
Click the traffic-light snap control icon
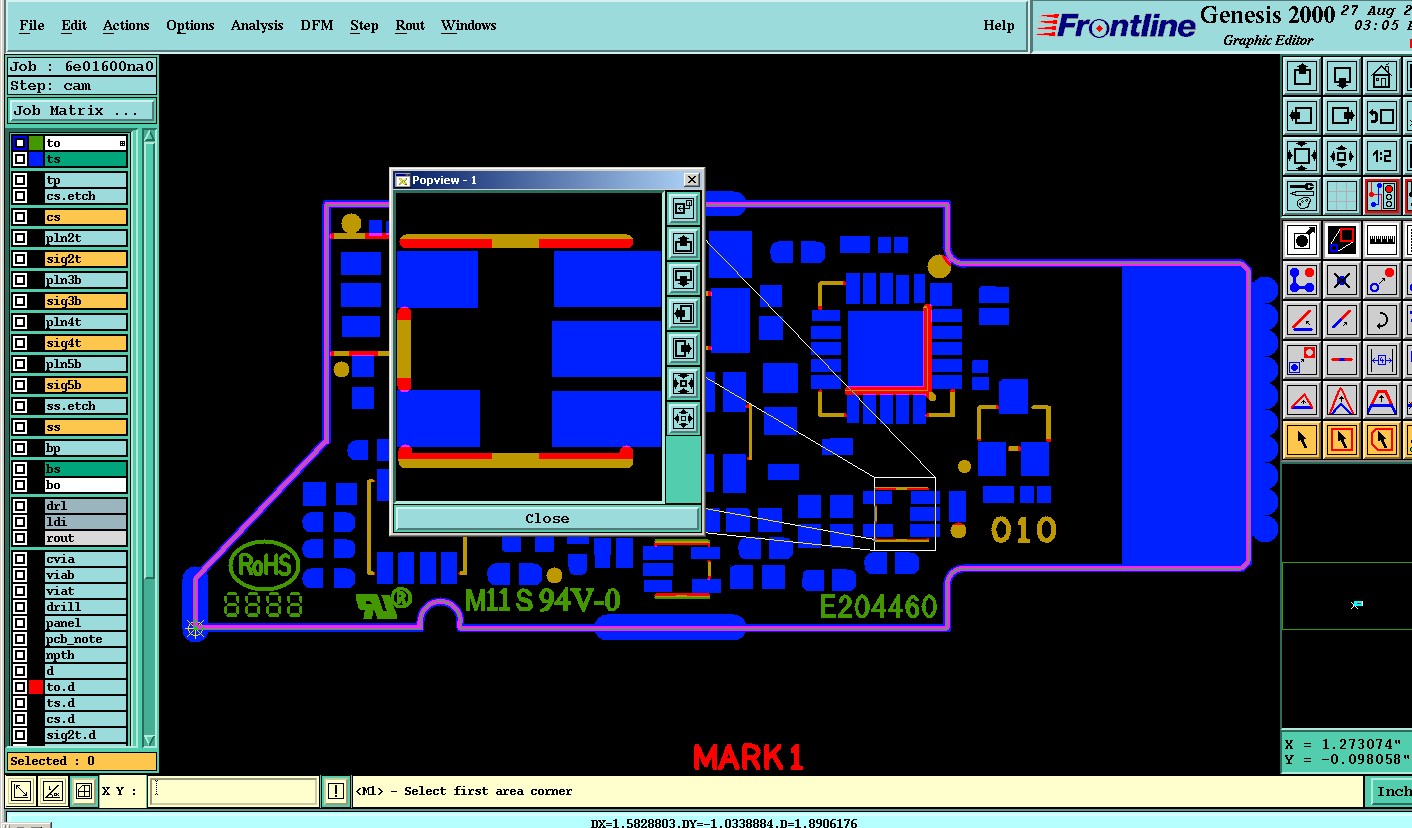coord(1381,196)
